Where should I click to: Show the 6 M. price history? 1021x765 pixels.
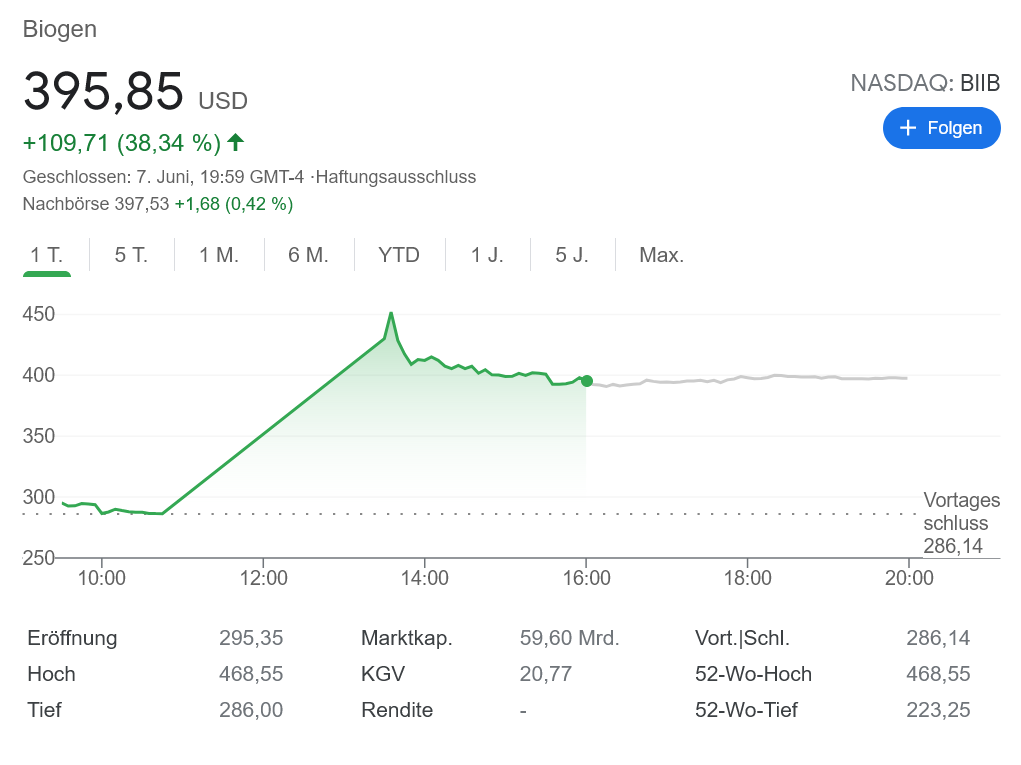pos(308,255)
